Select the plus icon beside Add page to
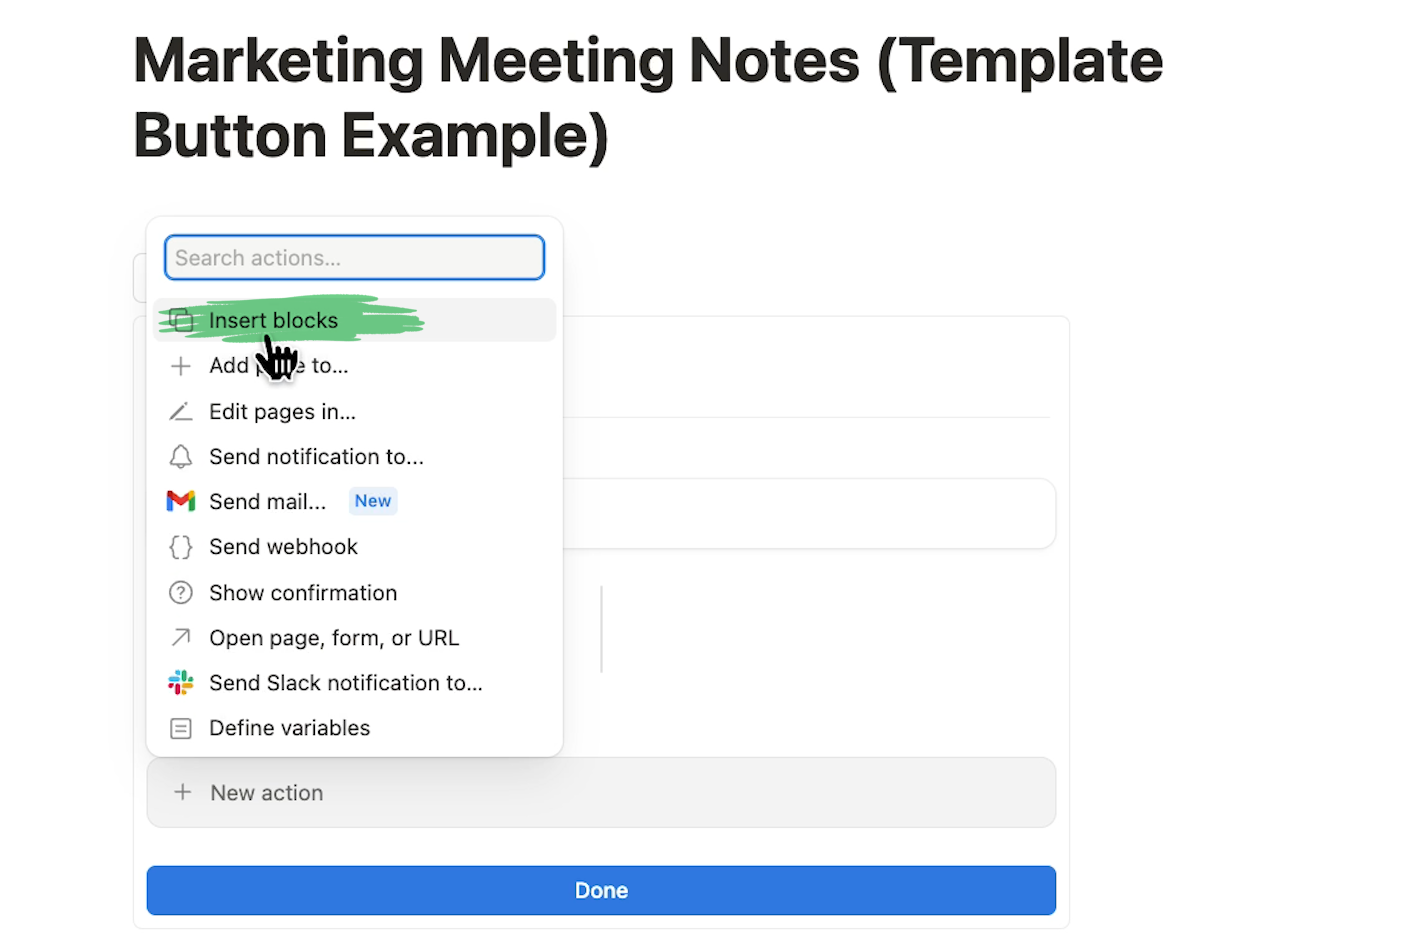Screen dimensions: 1409x943 [181, 365]
